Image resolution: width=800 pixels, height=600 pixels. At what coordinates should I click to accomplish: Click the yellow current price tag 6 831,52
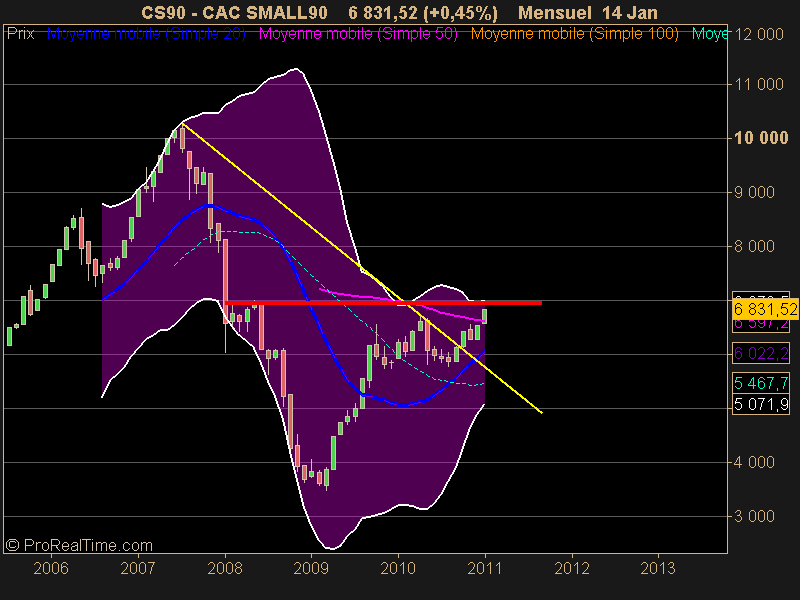[765, 309]
